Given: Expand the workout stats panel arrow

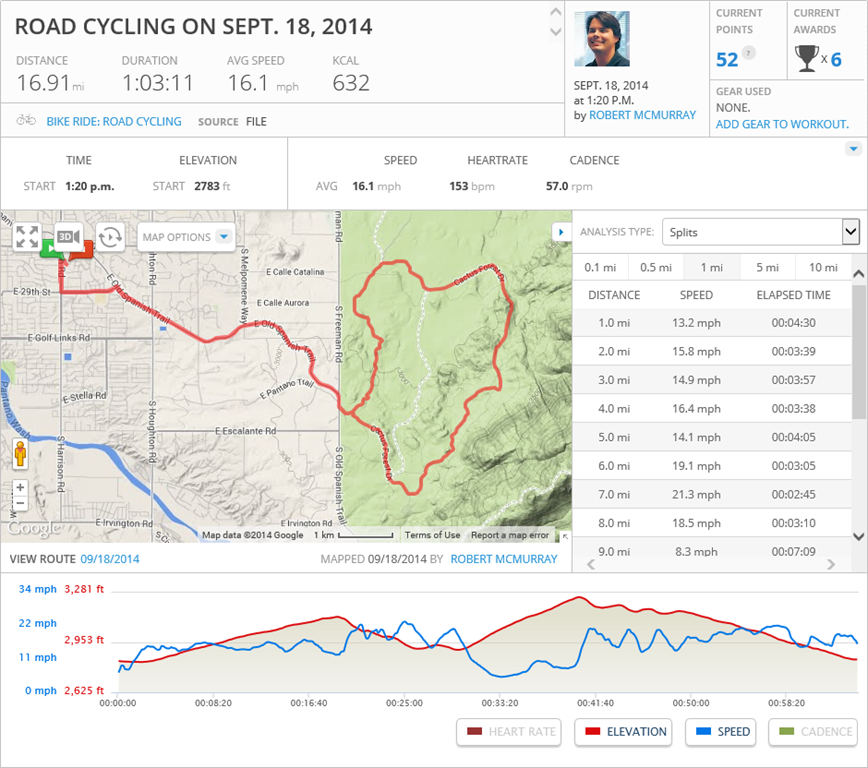Looking at the screenshot, I should tap(853, 149).
